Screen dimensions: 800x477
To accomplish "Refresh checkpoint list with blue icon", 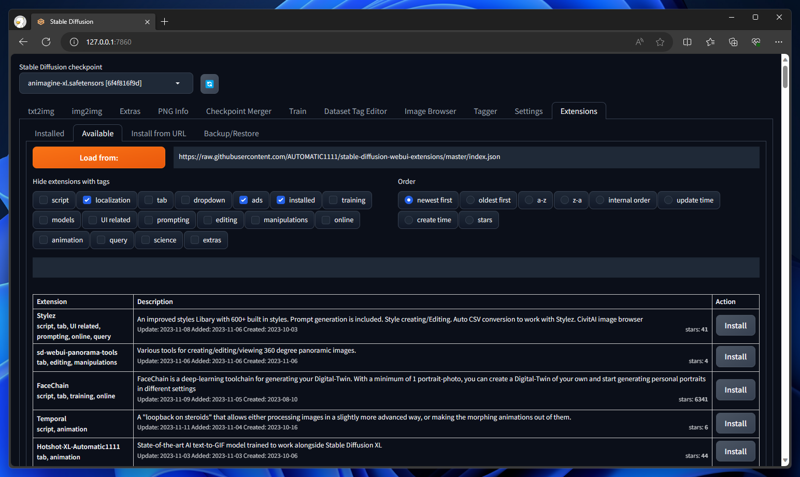I will (209, 84).
